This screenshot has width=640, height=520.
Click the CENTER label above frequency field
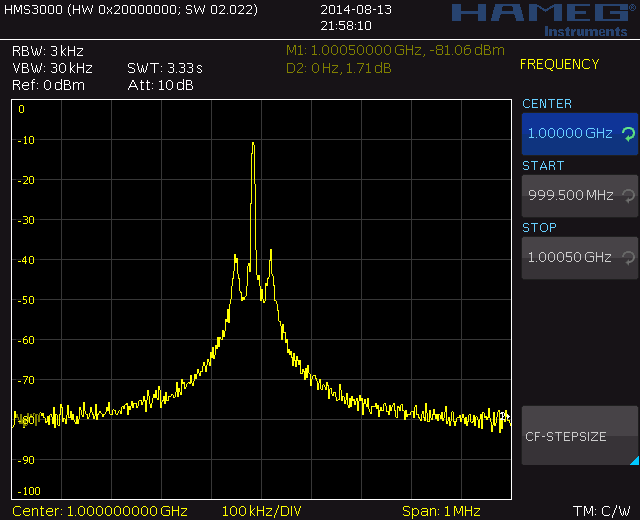pos(547,104)
